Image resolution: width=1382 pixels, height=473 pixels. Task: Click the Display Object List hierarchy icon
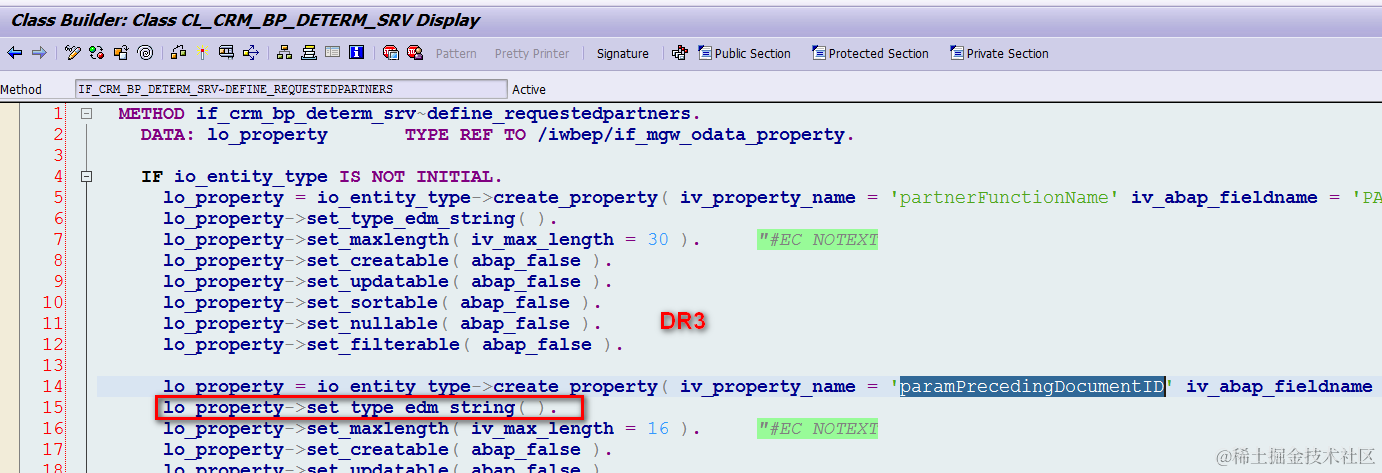(x=284, y=53)
